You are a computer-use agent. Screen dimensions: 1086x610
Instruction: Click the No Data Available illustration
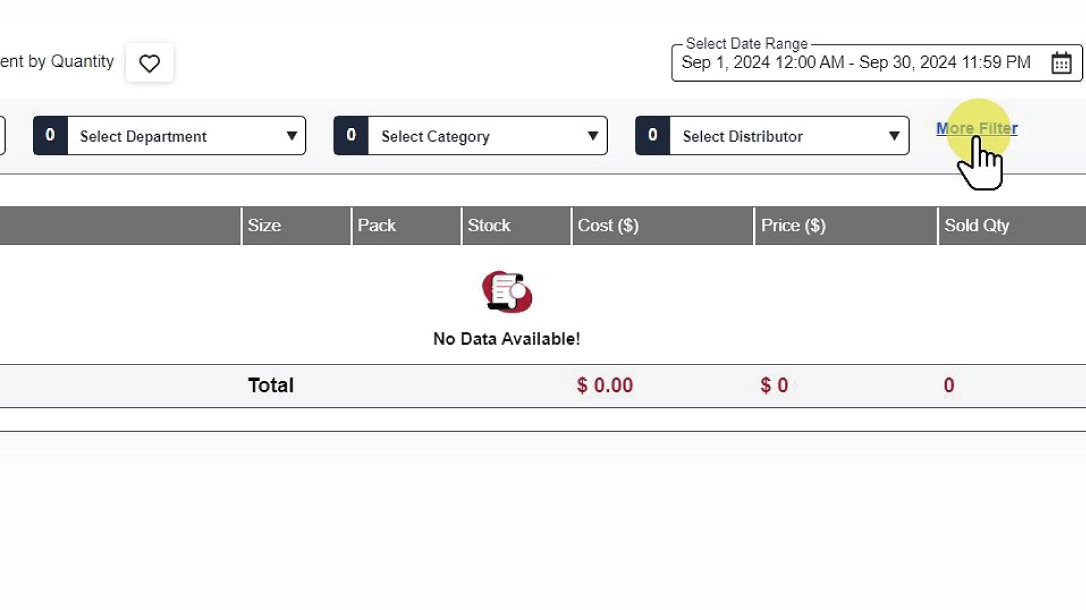click(x=507, y=291)
